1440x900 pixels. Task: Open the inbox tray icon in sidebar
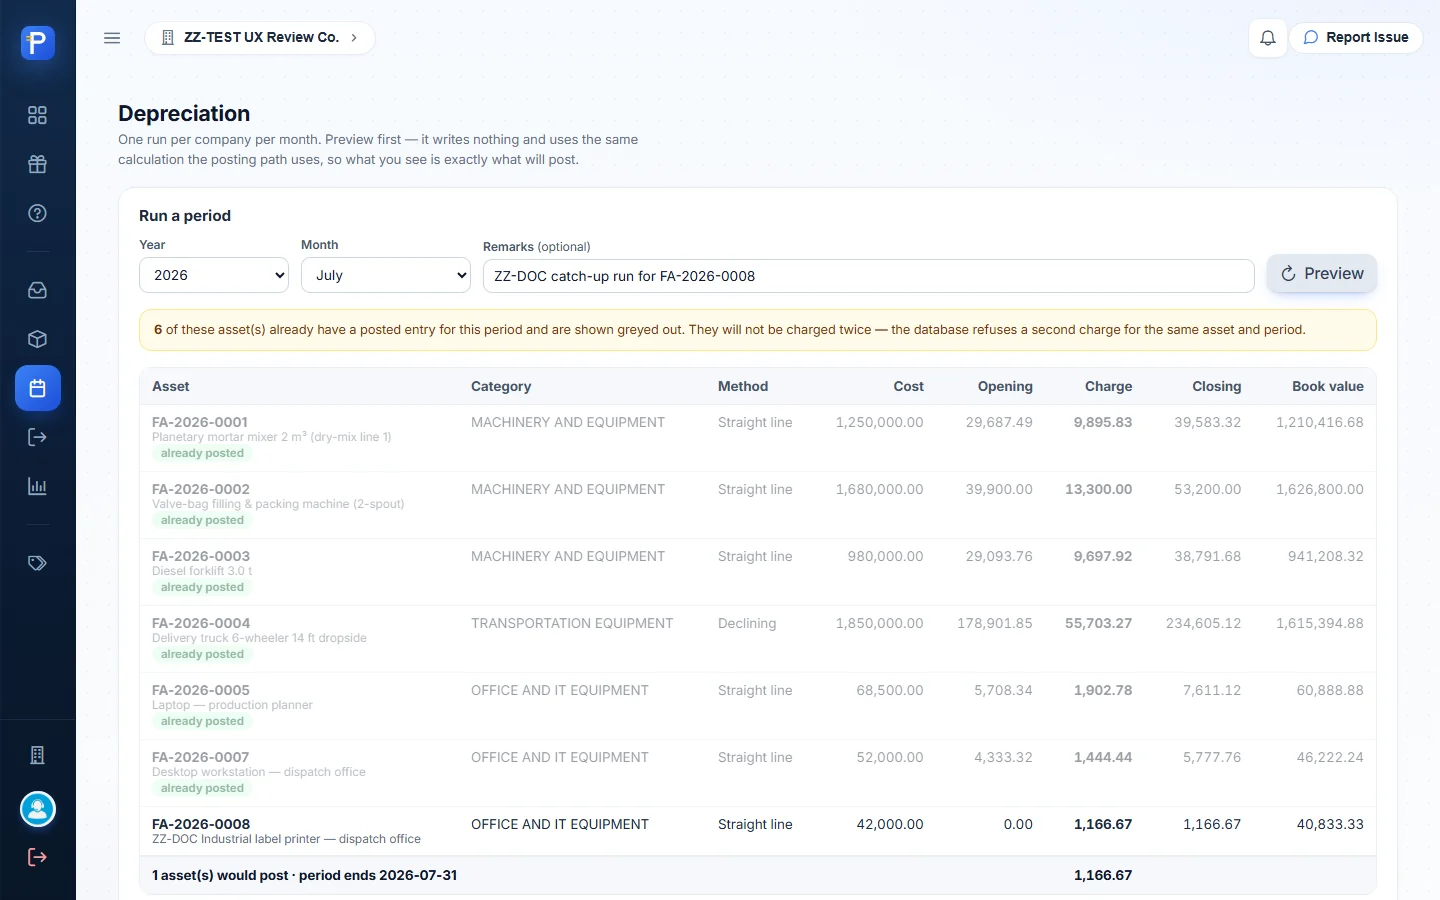[38, 290]
